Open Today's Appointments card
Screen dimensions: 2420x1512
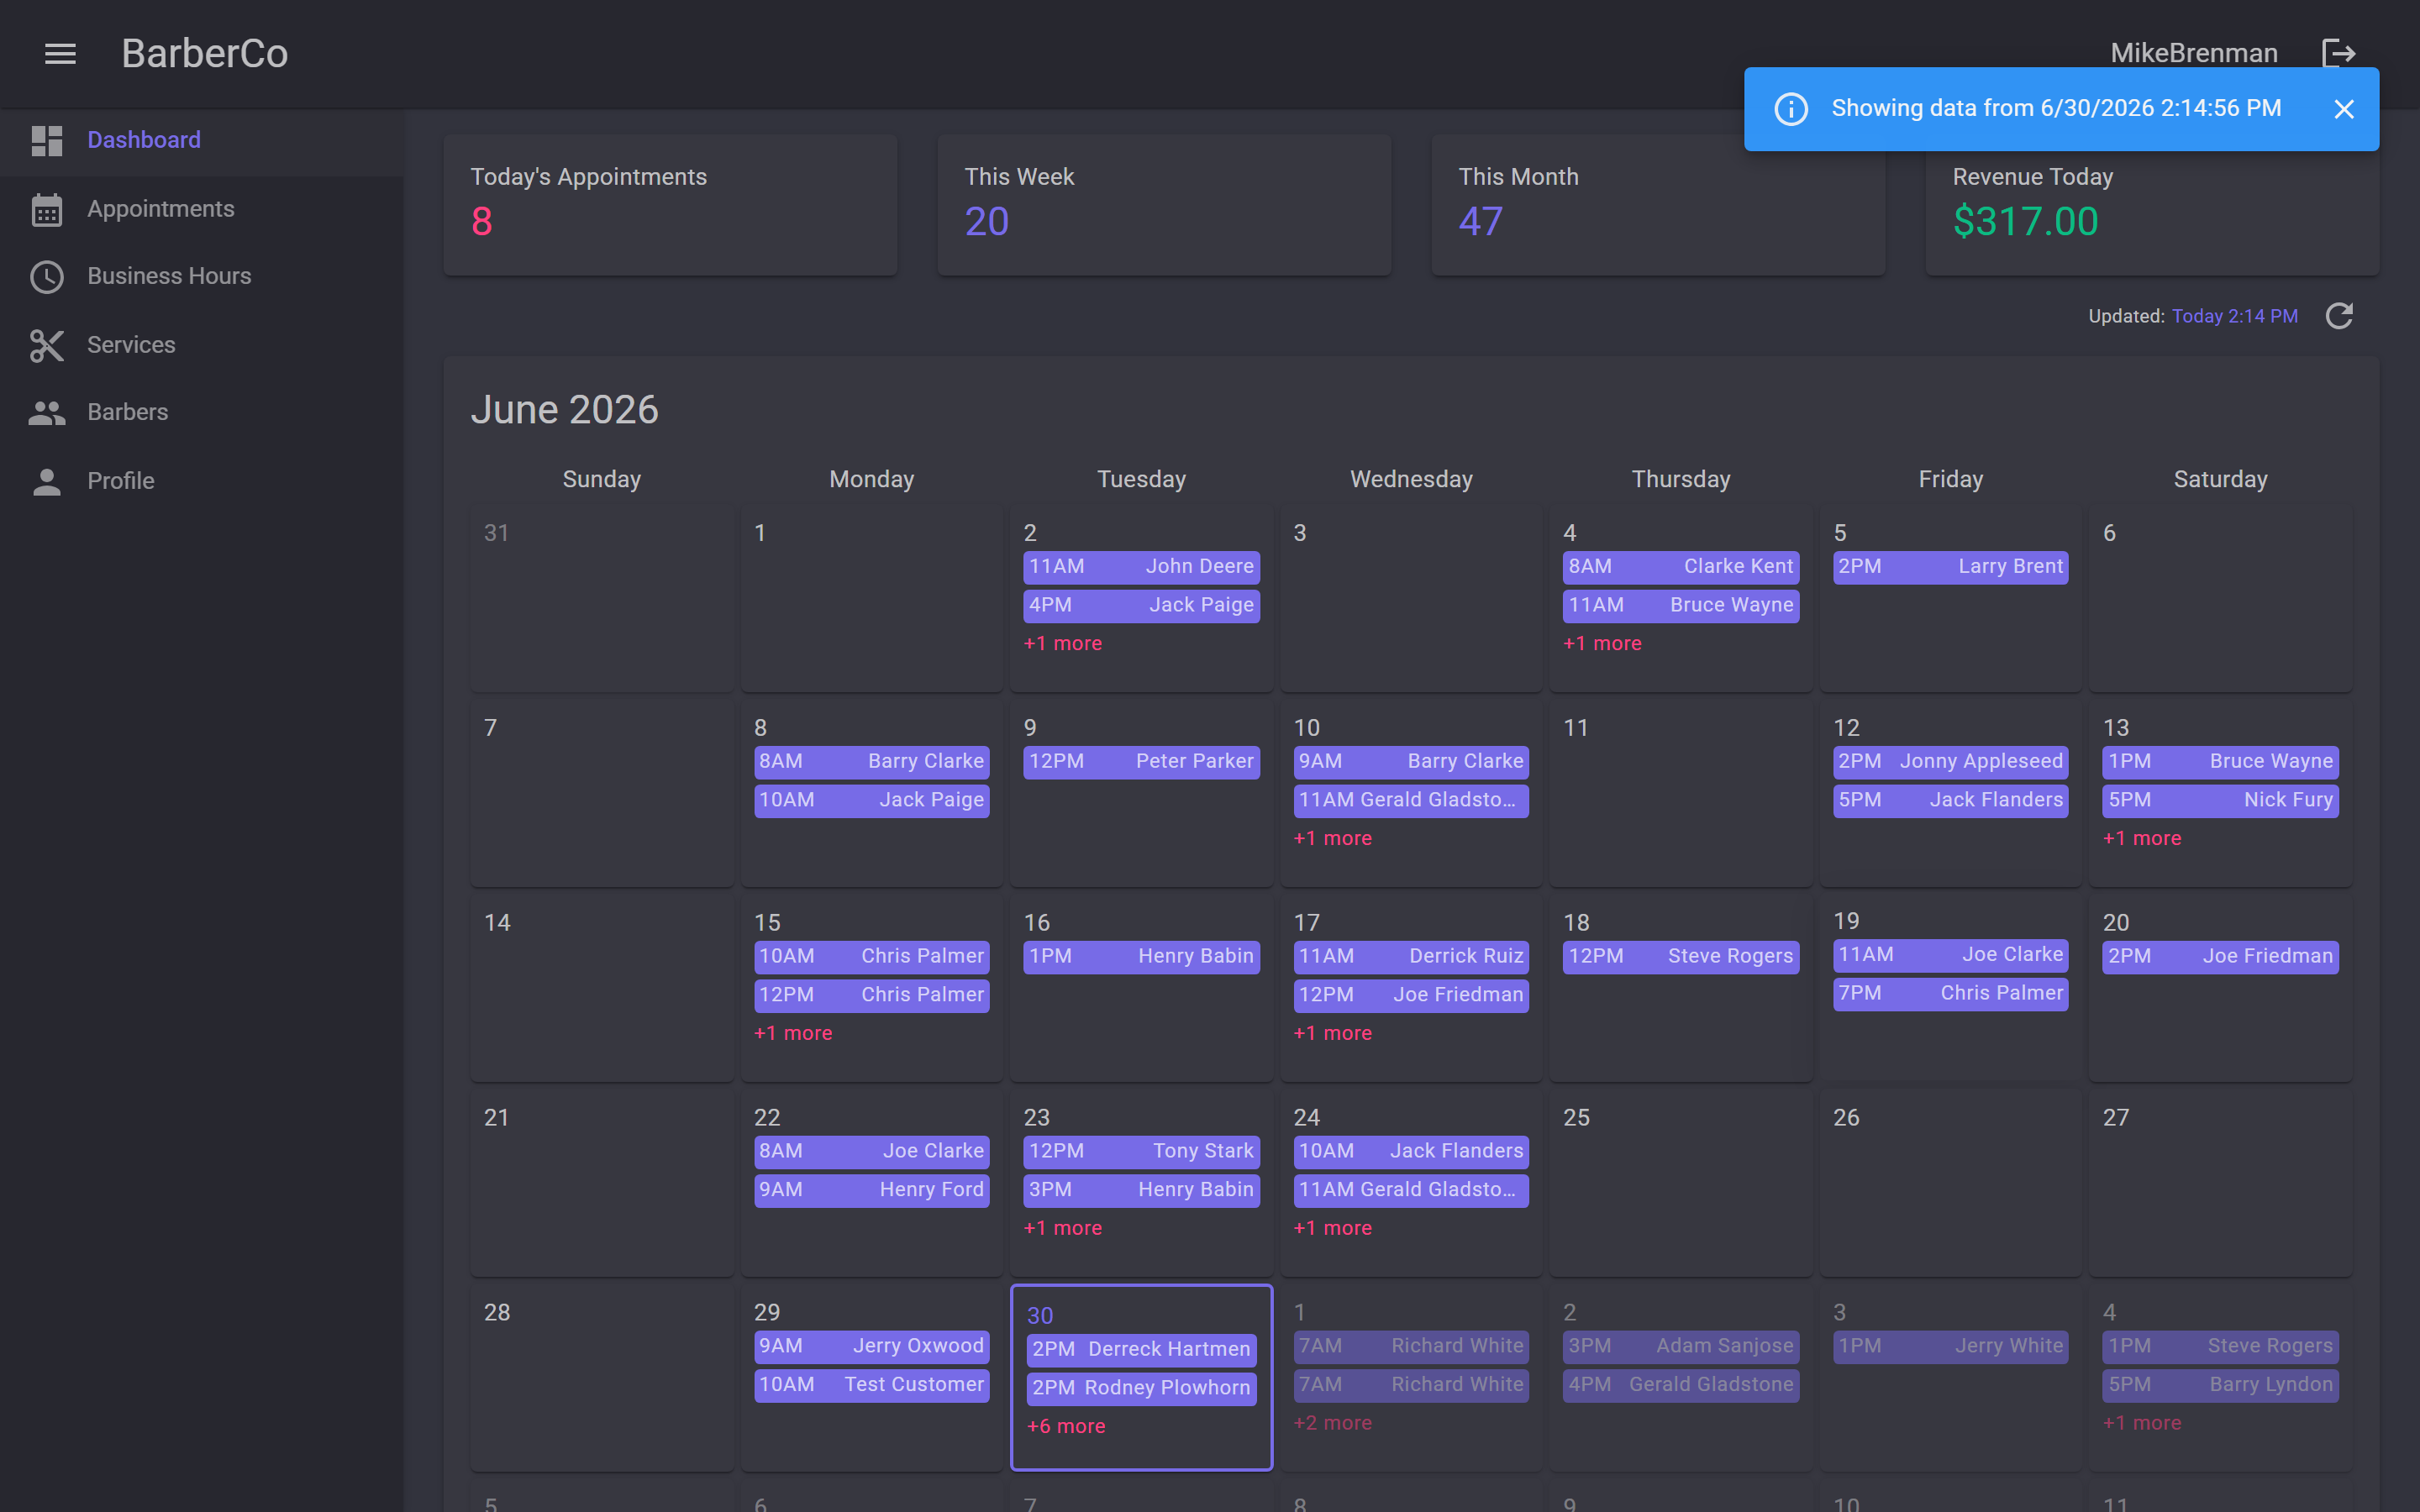(670, 205)
